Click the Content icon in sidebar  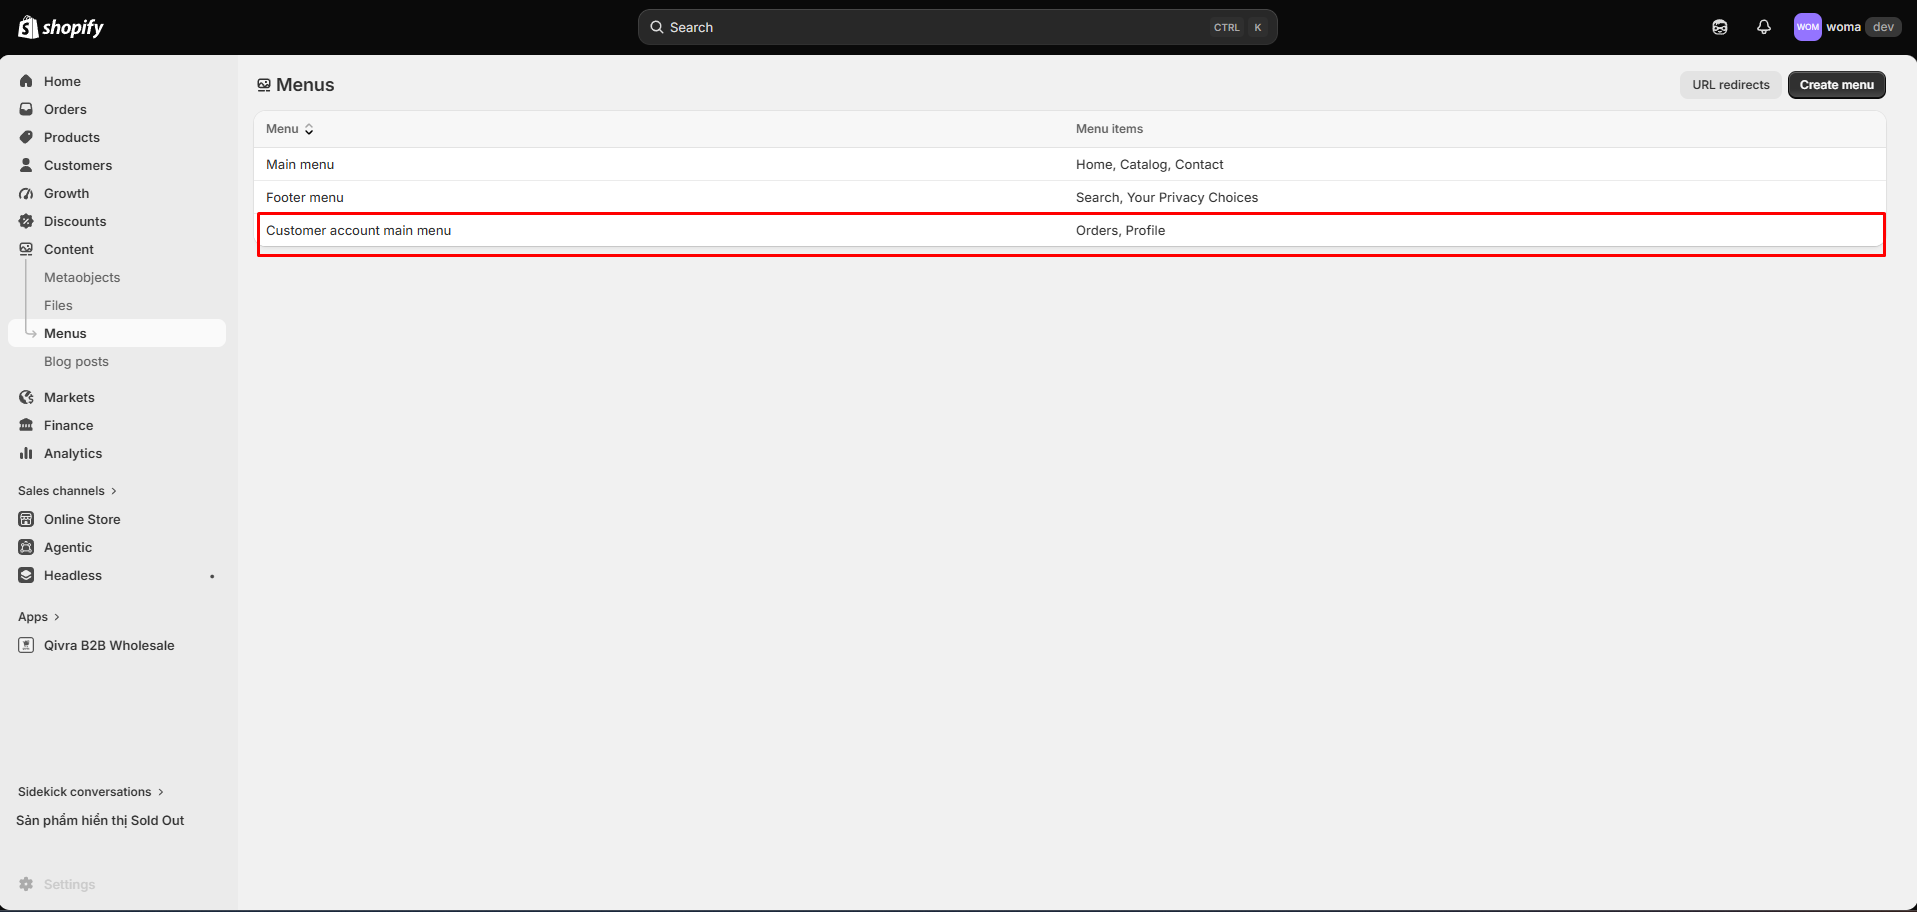(26, 249)
